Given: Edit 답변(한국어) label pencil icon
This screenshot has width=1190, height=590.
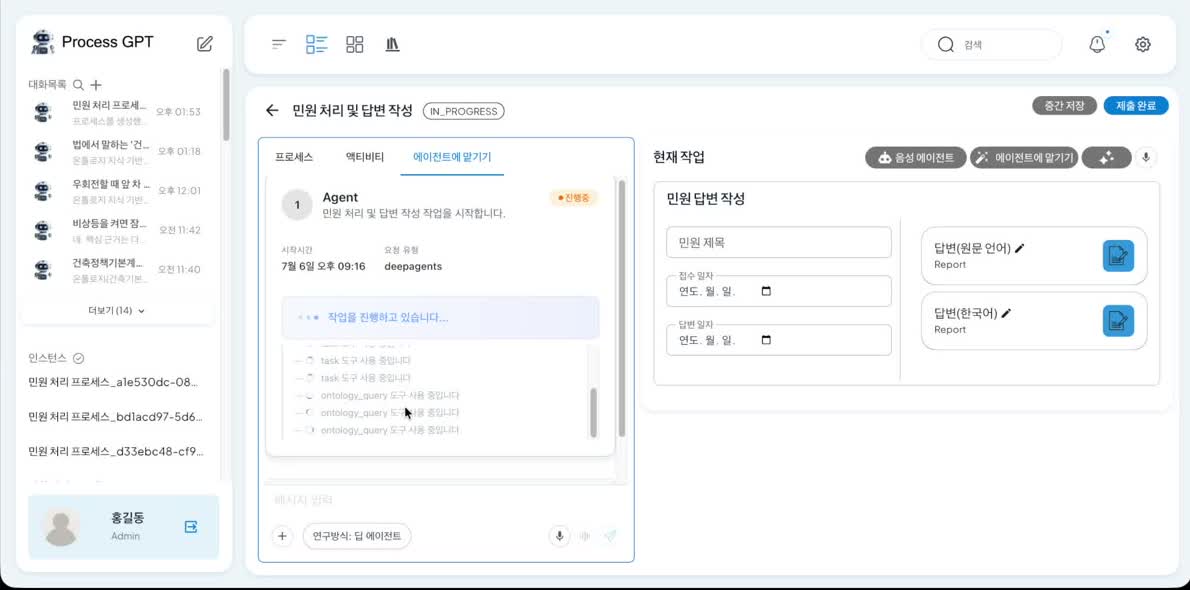Looking at the screenshot, I should click(1006, 313).
